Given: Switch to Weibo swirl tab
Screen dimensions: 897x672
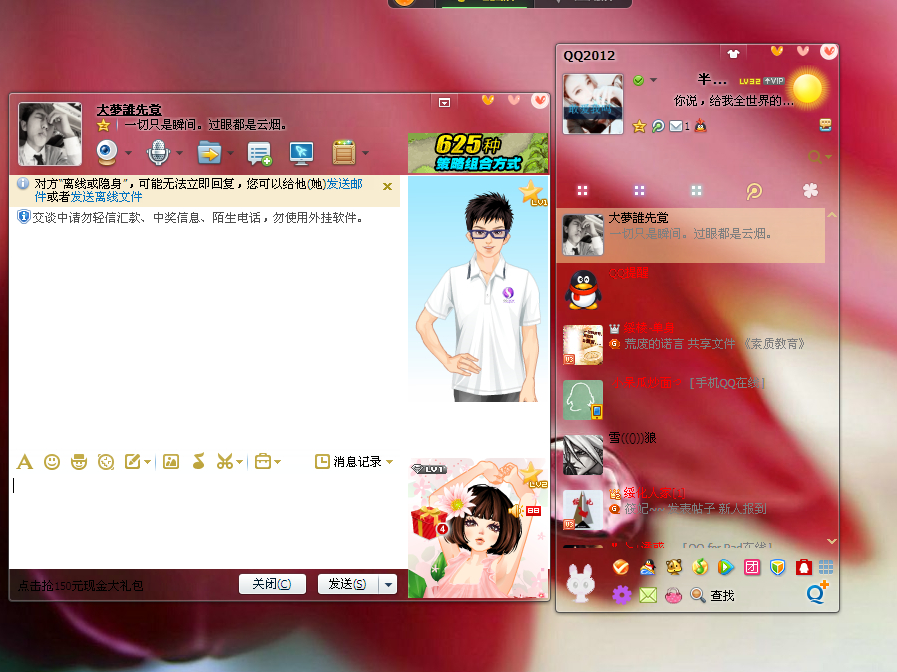Looking at the screenshot, I should [x=754, y=191].
